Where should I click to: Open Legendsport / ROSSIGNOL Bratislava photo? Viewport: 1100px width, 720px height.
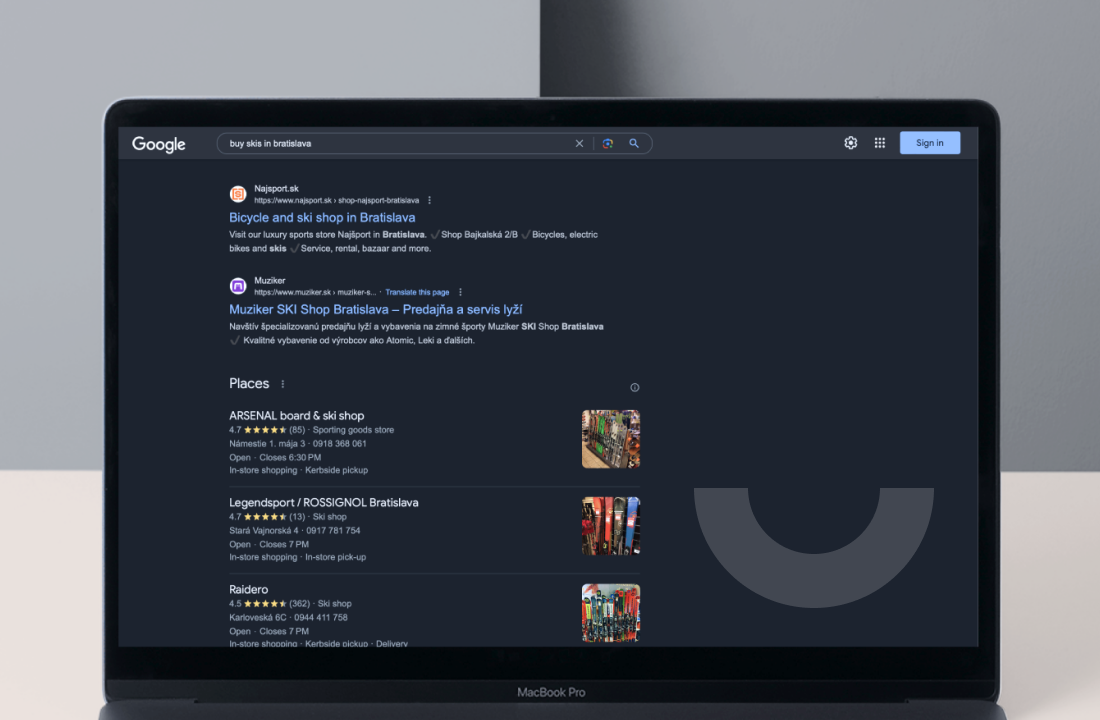tap(611, 526)
